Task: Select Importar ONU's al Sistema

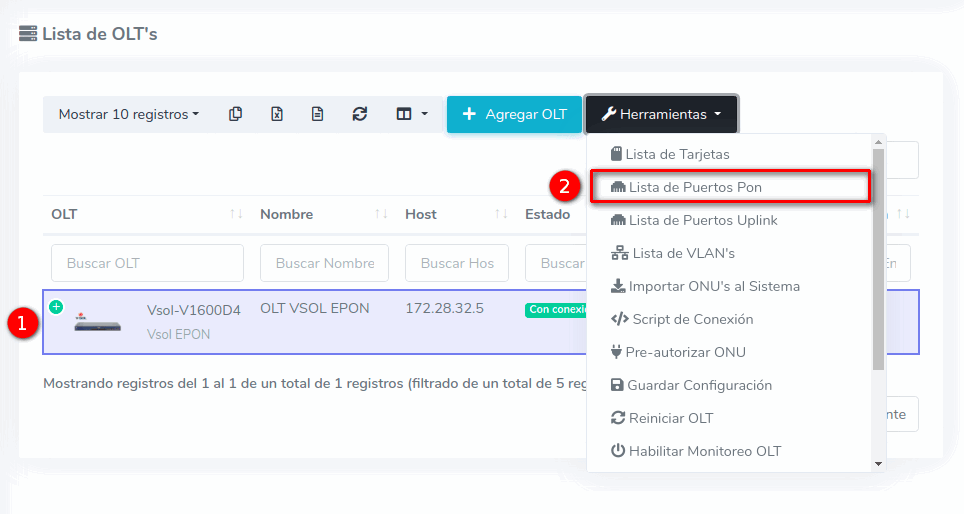Action: pyautogui.click(x=713, y=286)
